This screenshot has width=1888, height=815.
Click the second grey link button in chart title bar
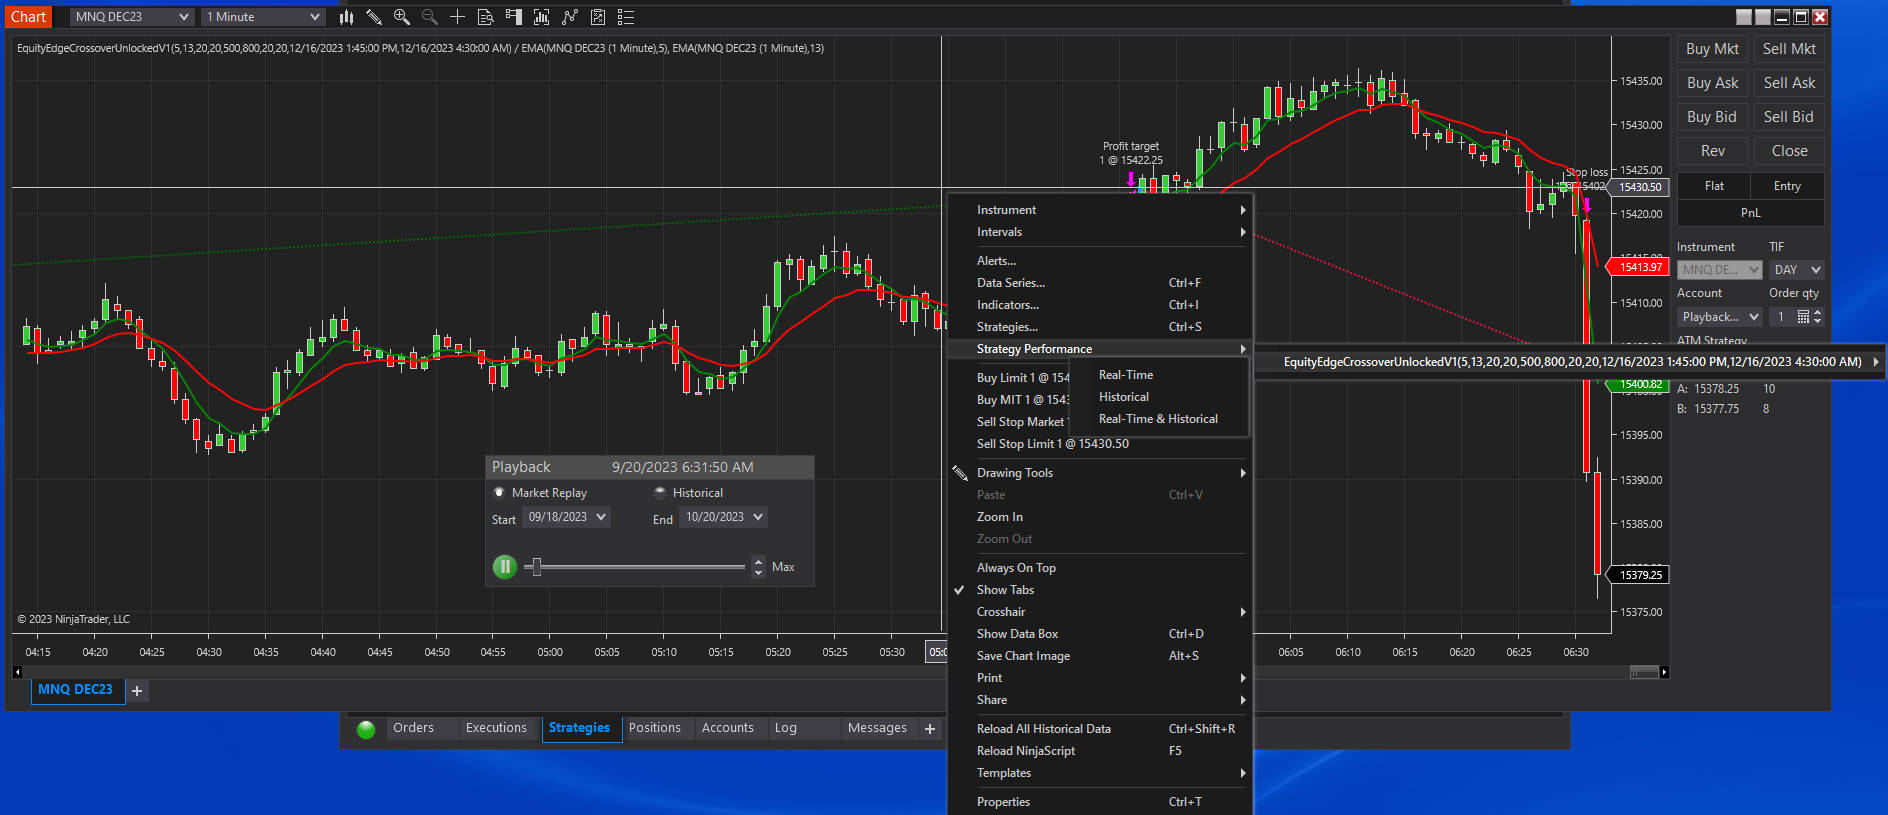[1763, 17]
